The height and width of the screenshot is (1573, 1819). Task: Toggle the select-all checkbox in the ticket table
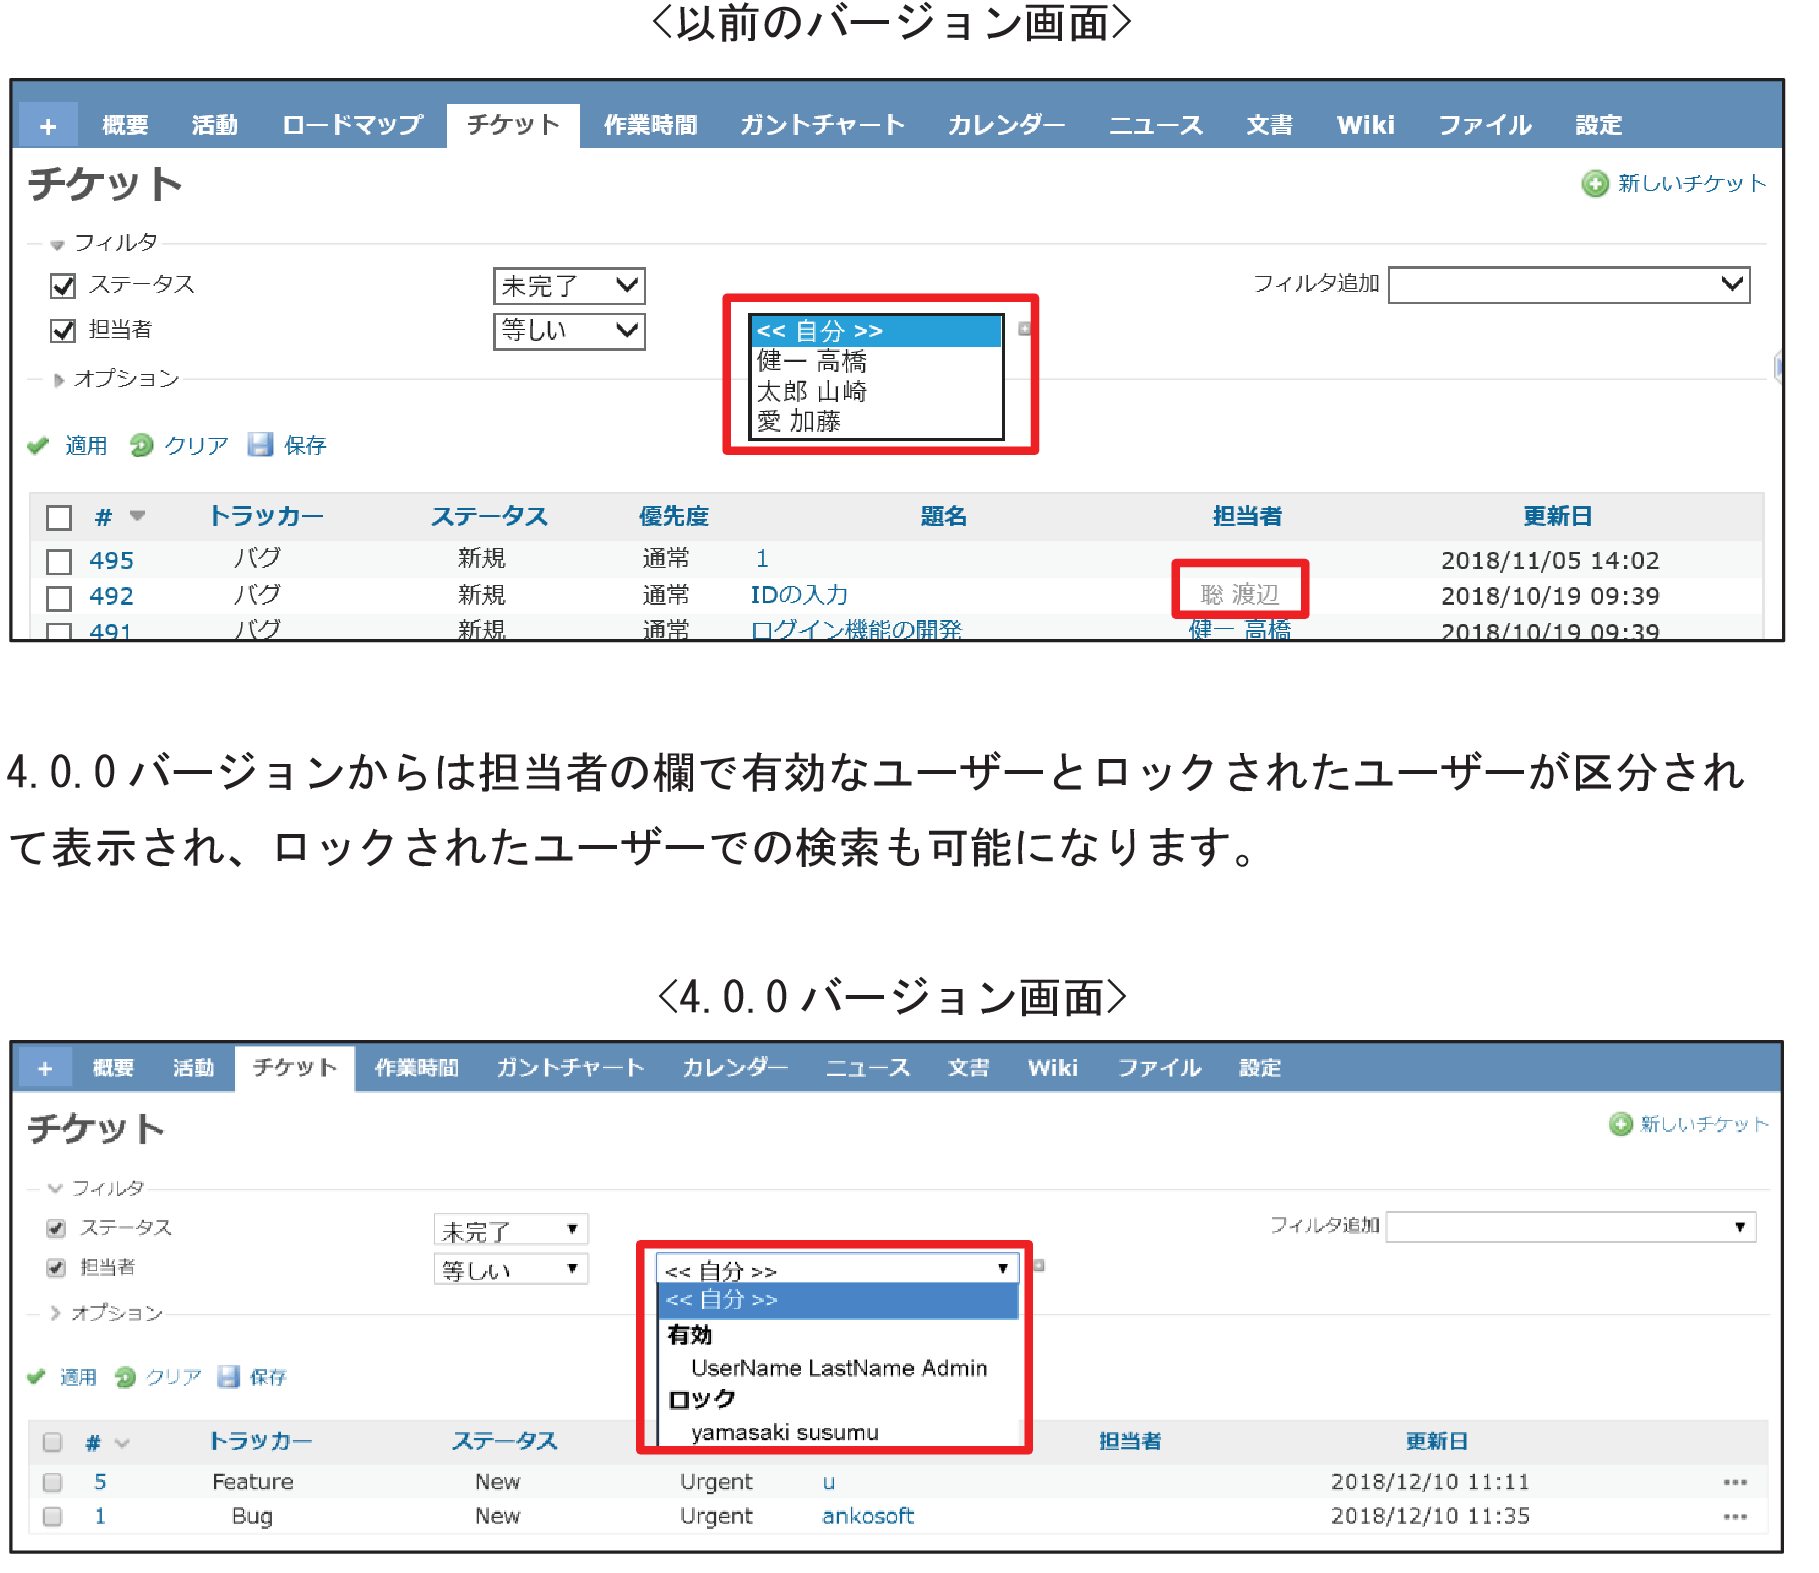point(58,517)
